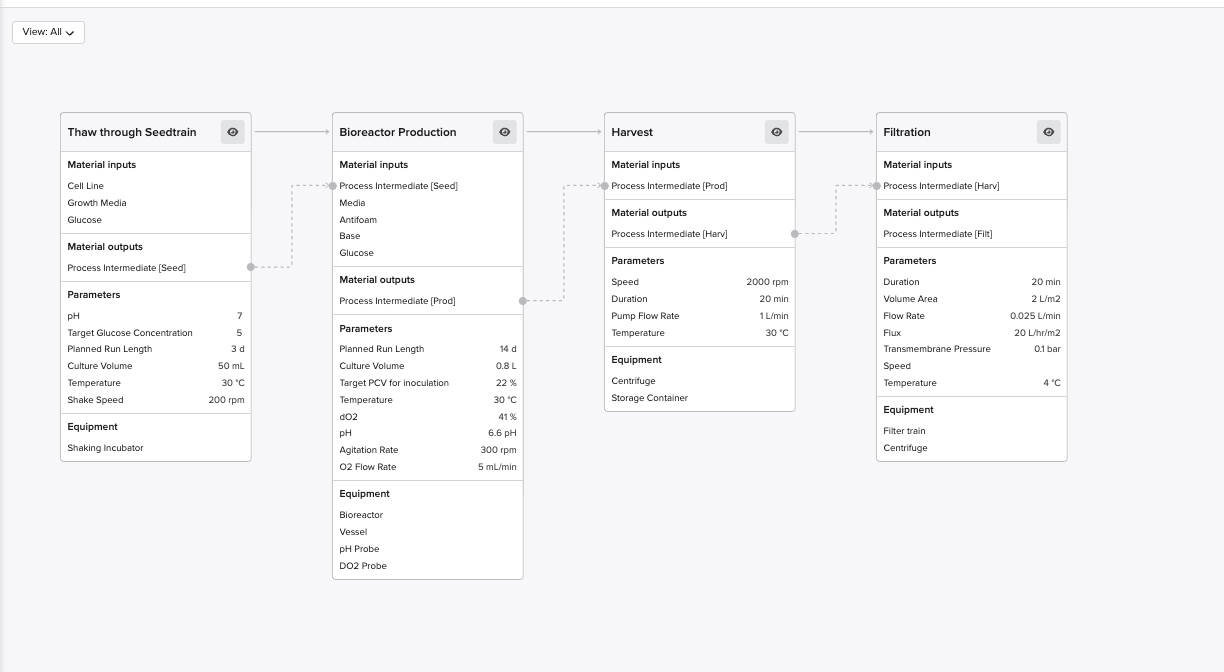Click the eye icon on Bioreactor Production card
Screen dimensions: 1224x672
tap(504, 131)
